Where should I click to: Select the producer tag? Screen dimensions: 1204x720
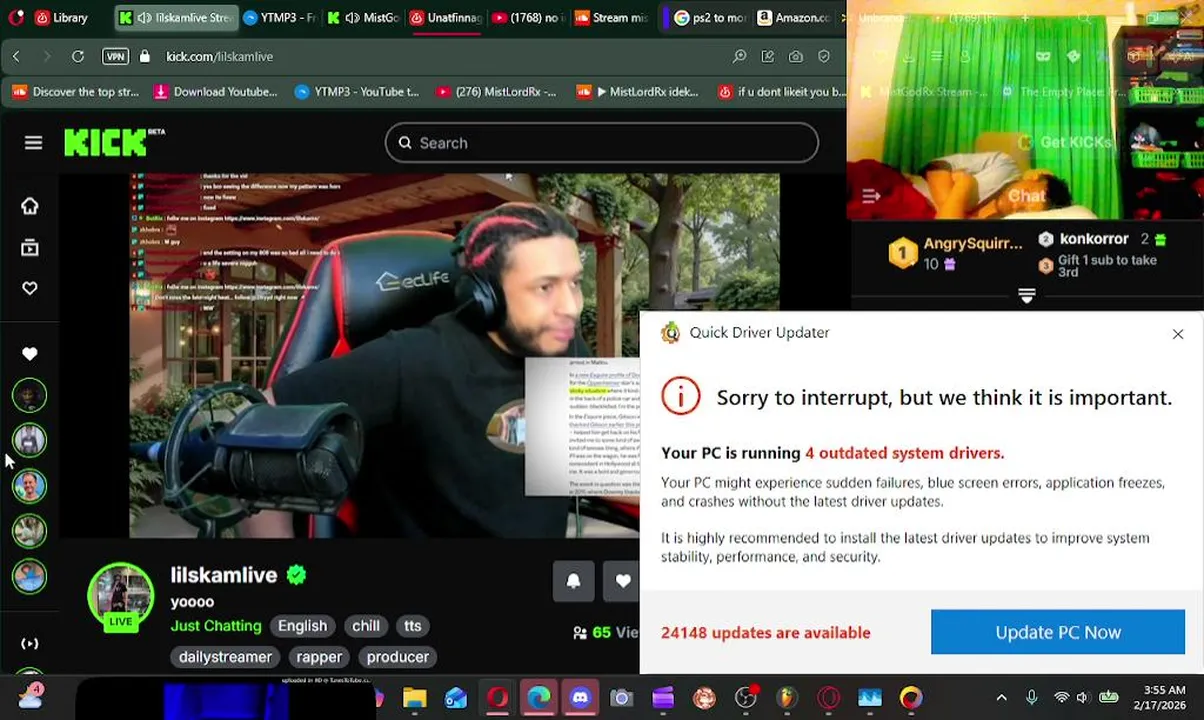point(398,657)
